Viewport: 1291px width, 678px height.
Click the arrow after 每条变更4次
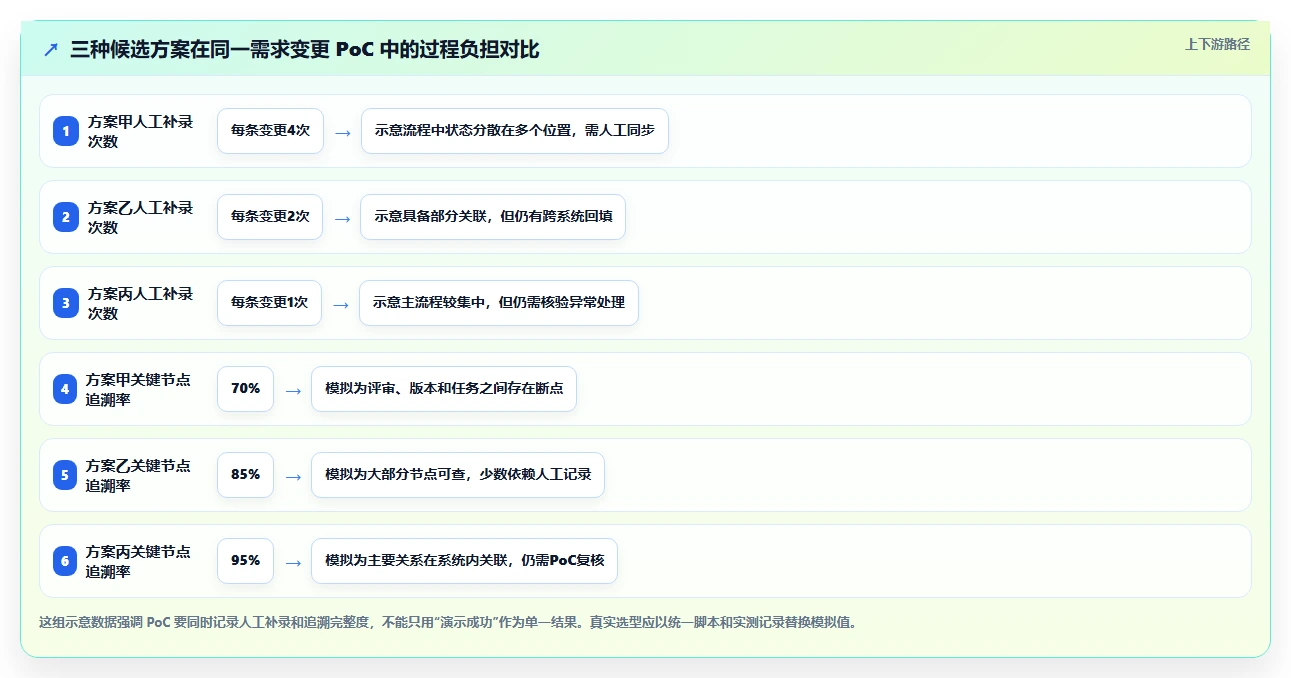[x=343, y=132]
